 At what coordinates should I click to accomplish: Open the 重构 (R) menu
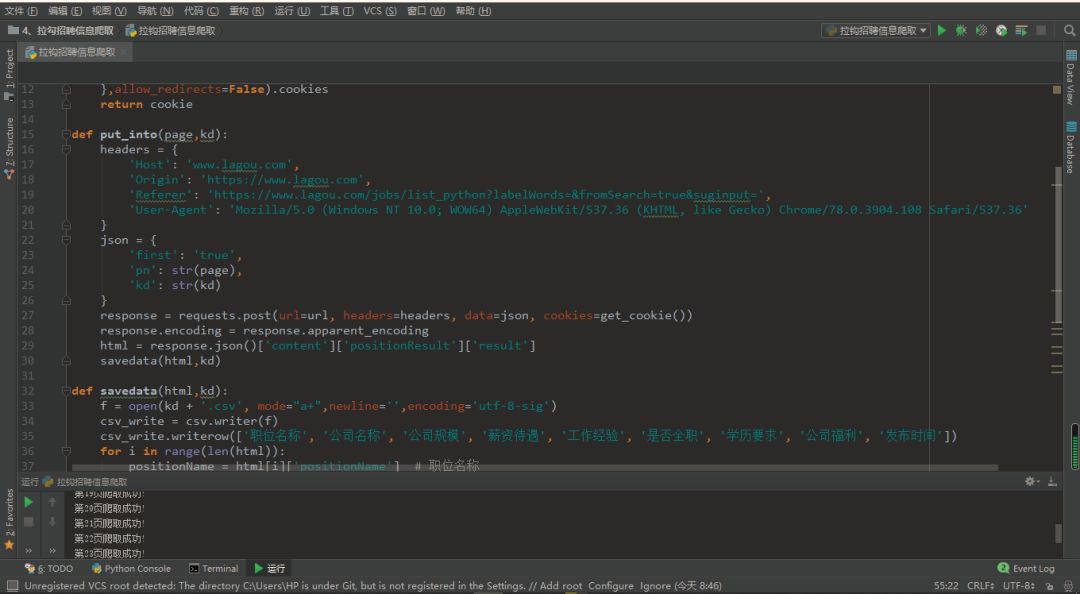pos(246,10)
